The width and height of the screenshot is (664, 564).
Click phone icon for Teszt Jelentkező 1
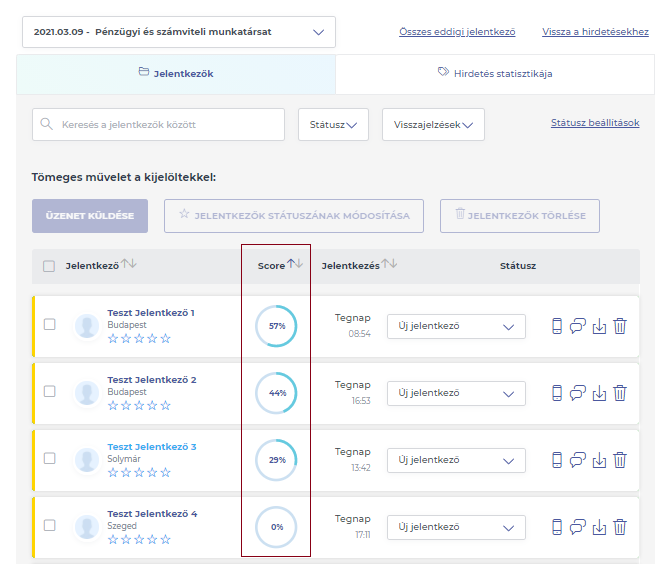tap(558, 326)
